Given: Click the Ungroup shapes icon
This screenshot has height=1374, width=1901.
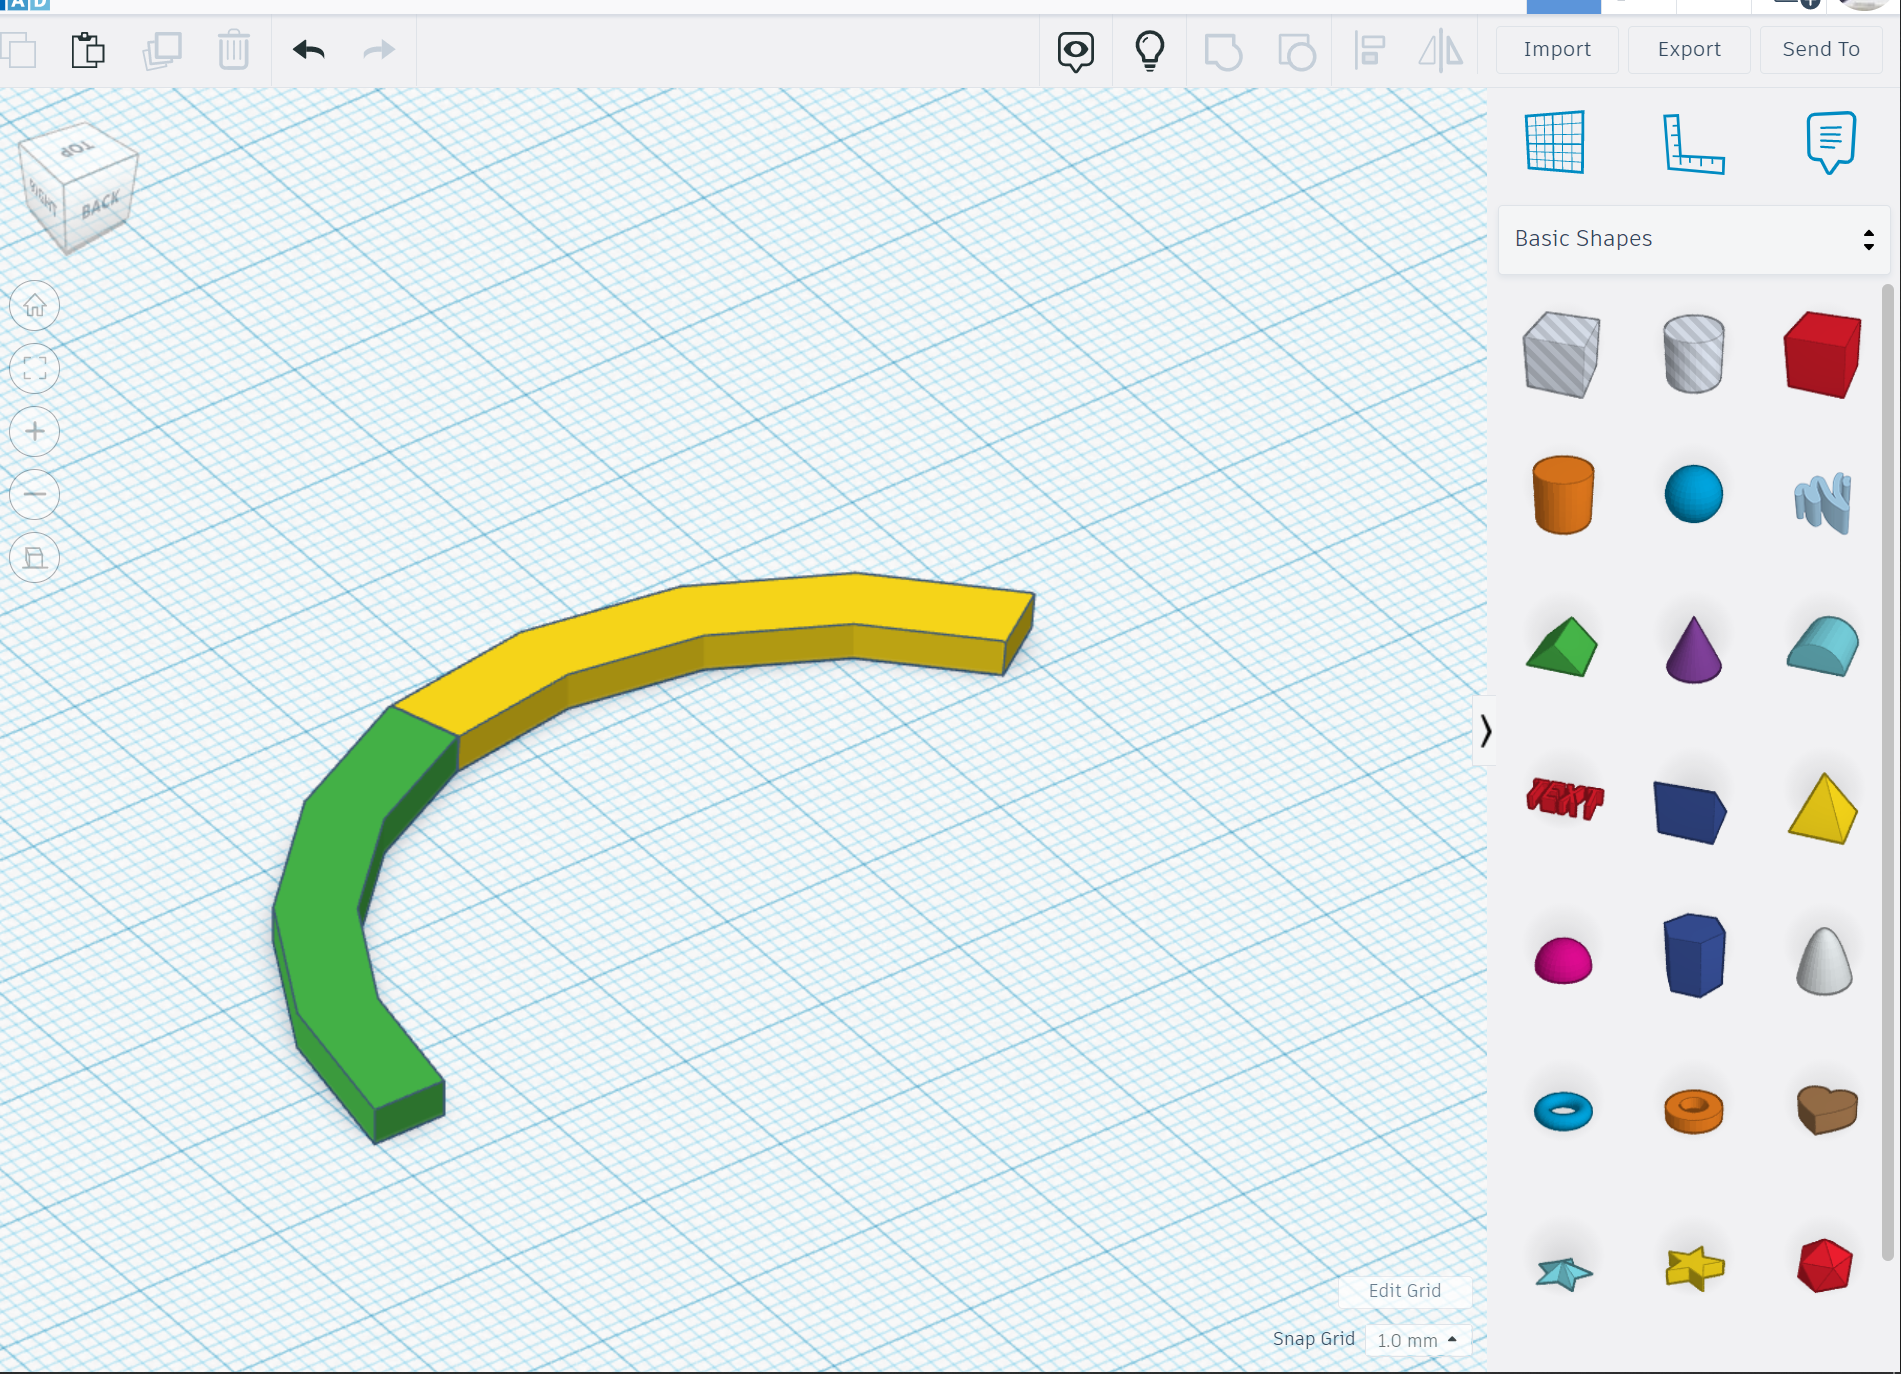Looking at the screenshot, I should [x=1297, y=51].
